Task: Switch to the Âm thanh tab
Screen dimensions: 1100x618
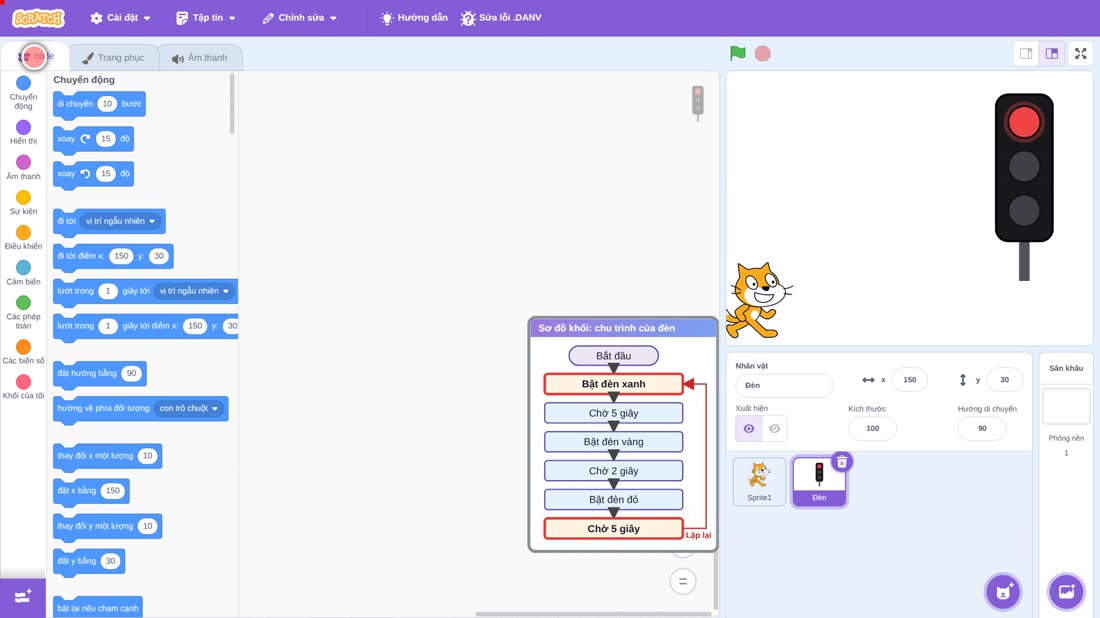Action: tap(200, 58)
